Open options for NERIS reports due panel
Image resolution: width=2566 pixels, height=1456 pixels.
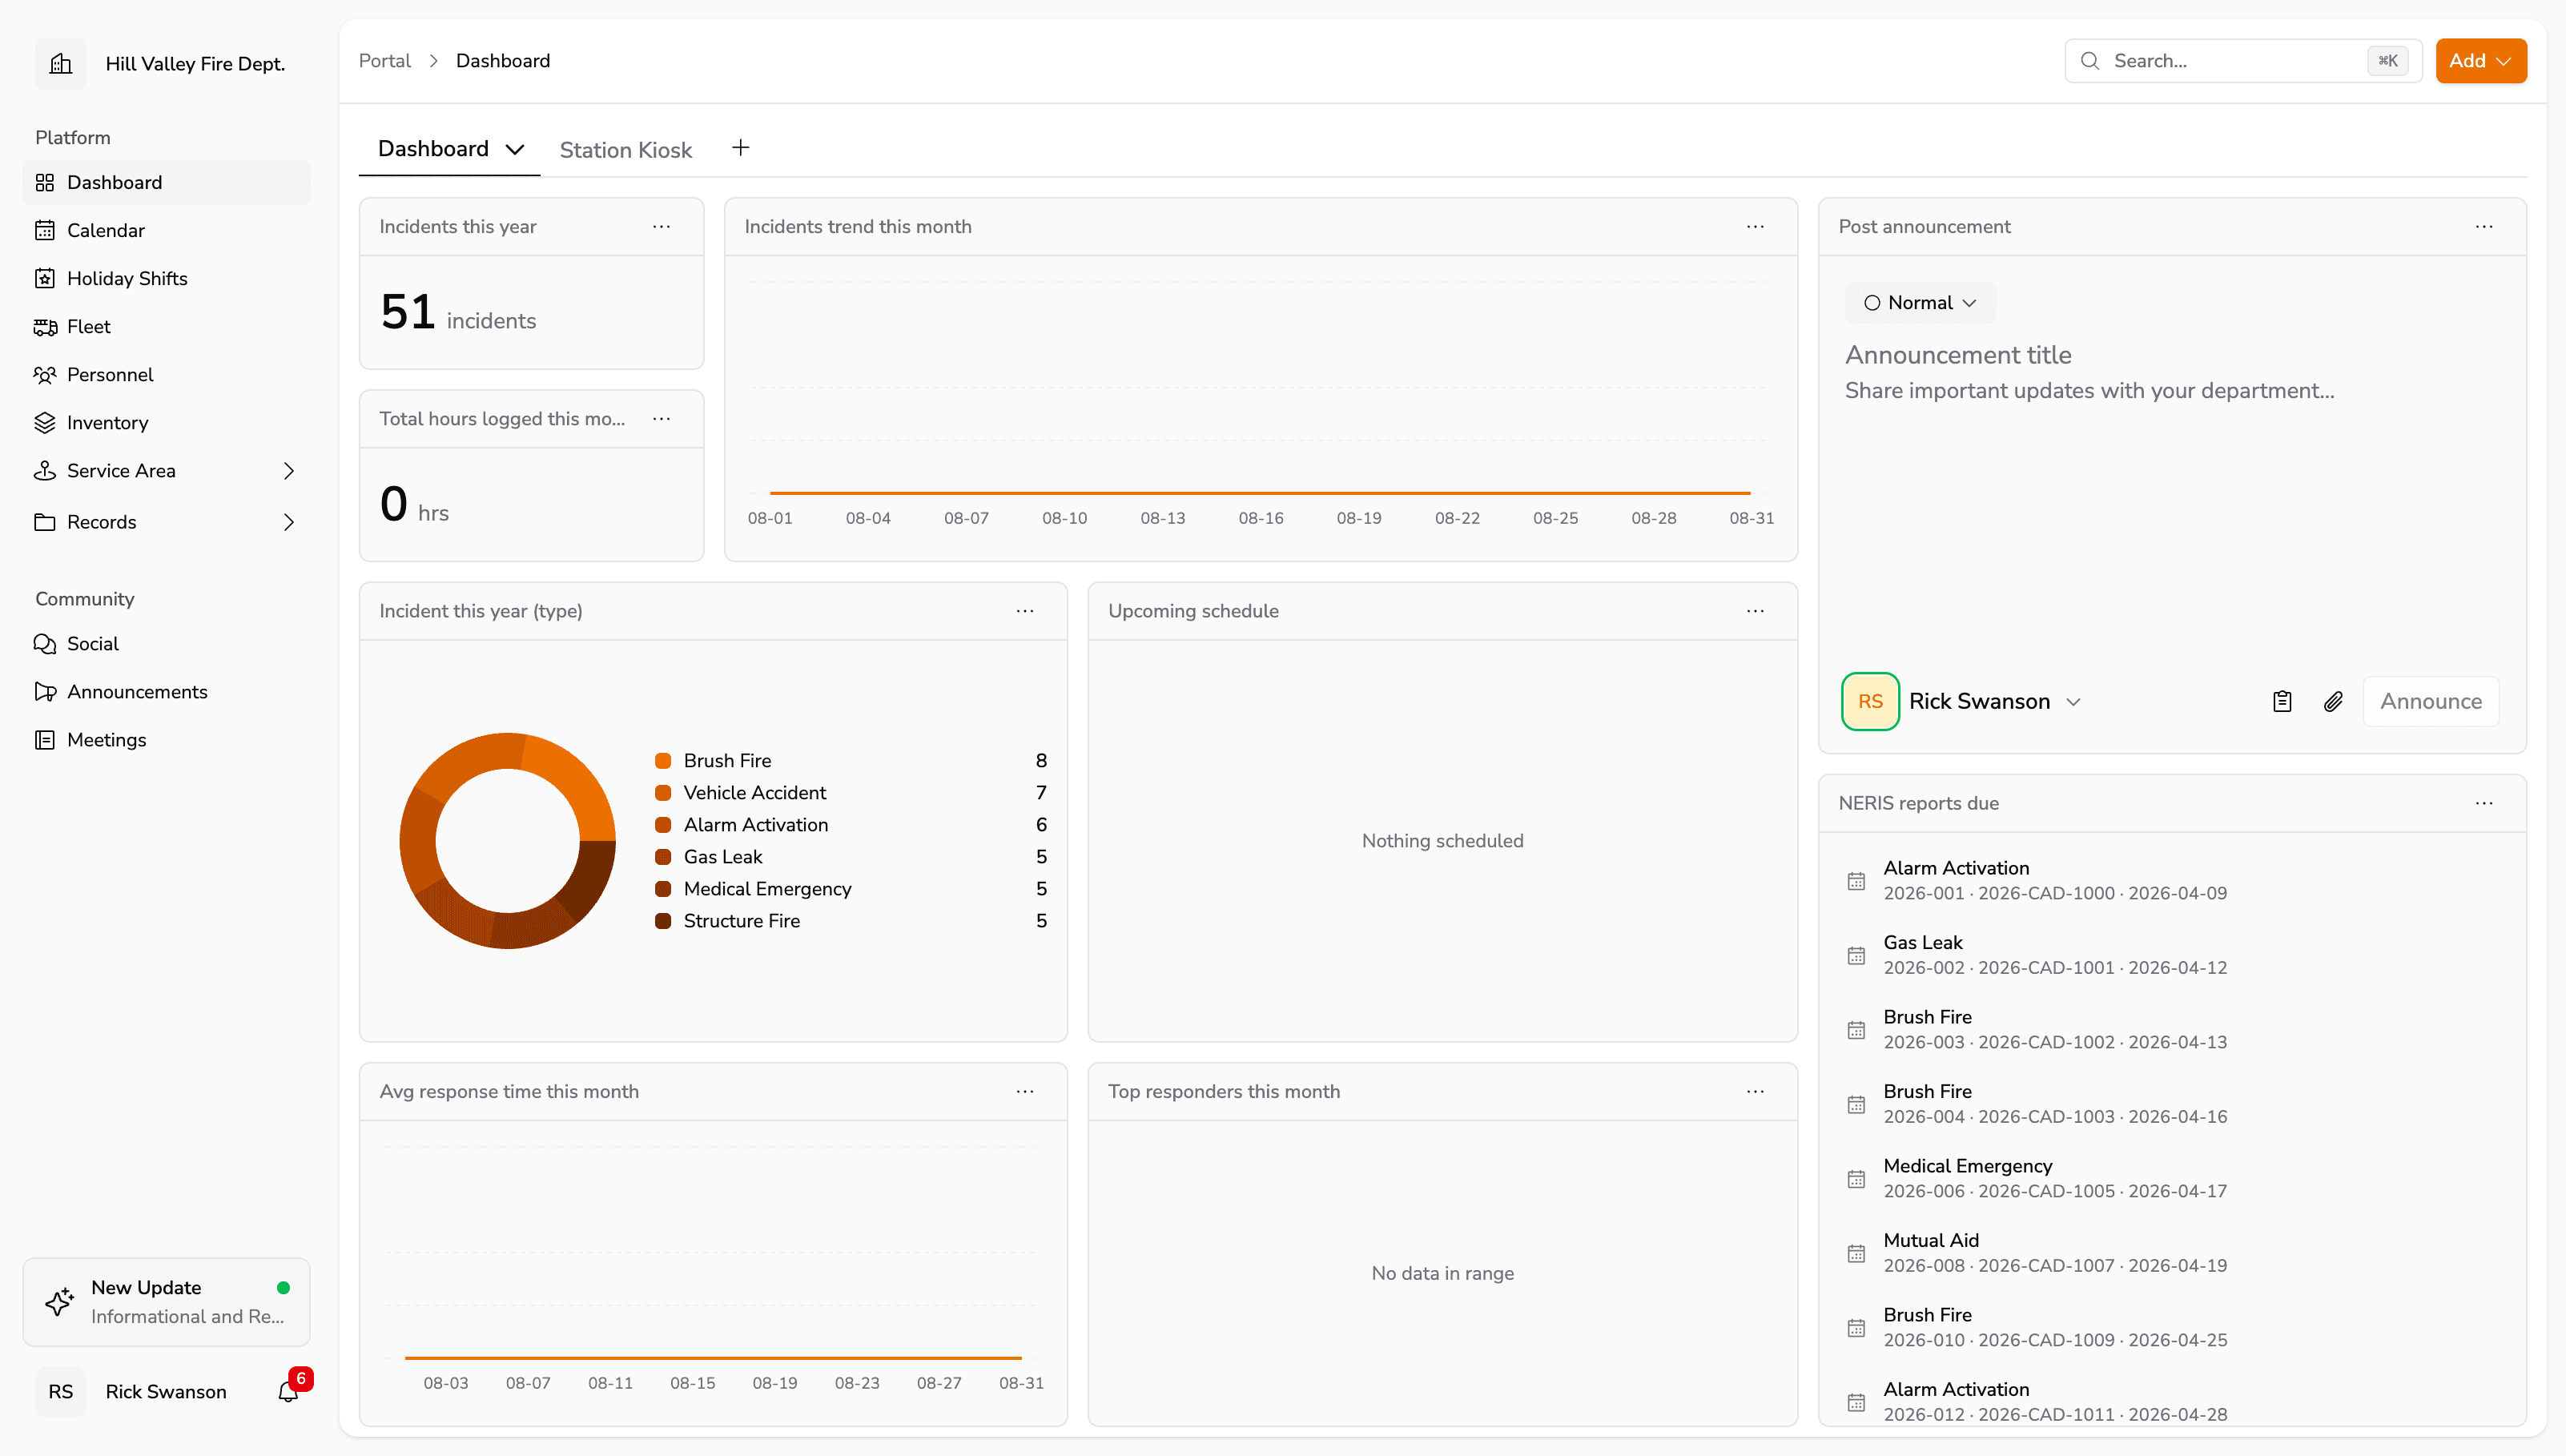tap(2484, 803)
